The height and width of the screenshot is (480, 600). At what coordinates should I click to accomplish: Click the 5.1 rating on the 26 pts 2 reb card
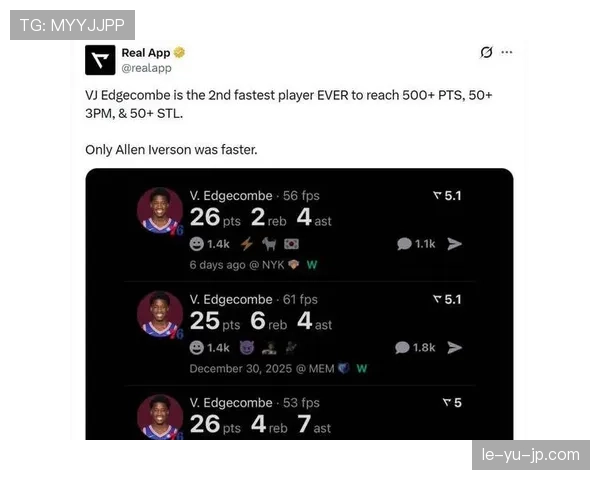point(447,196)
